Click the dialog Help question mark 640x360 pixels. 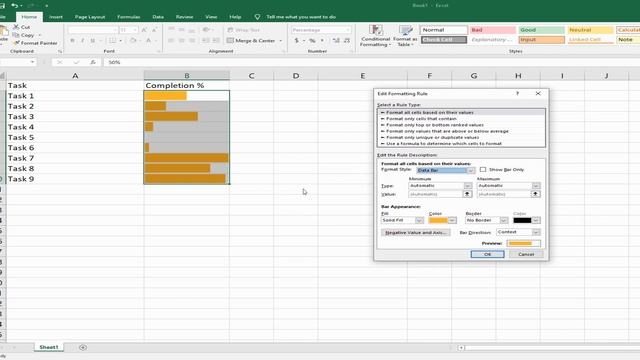tap(518, 93)
